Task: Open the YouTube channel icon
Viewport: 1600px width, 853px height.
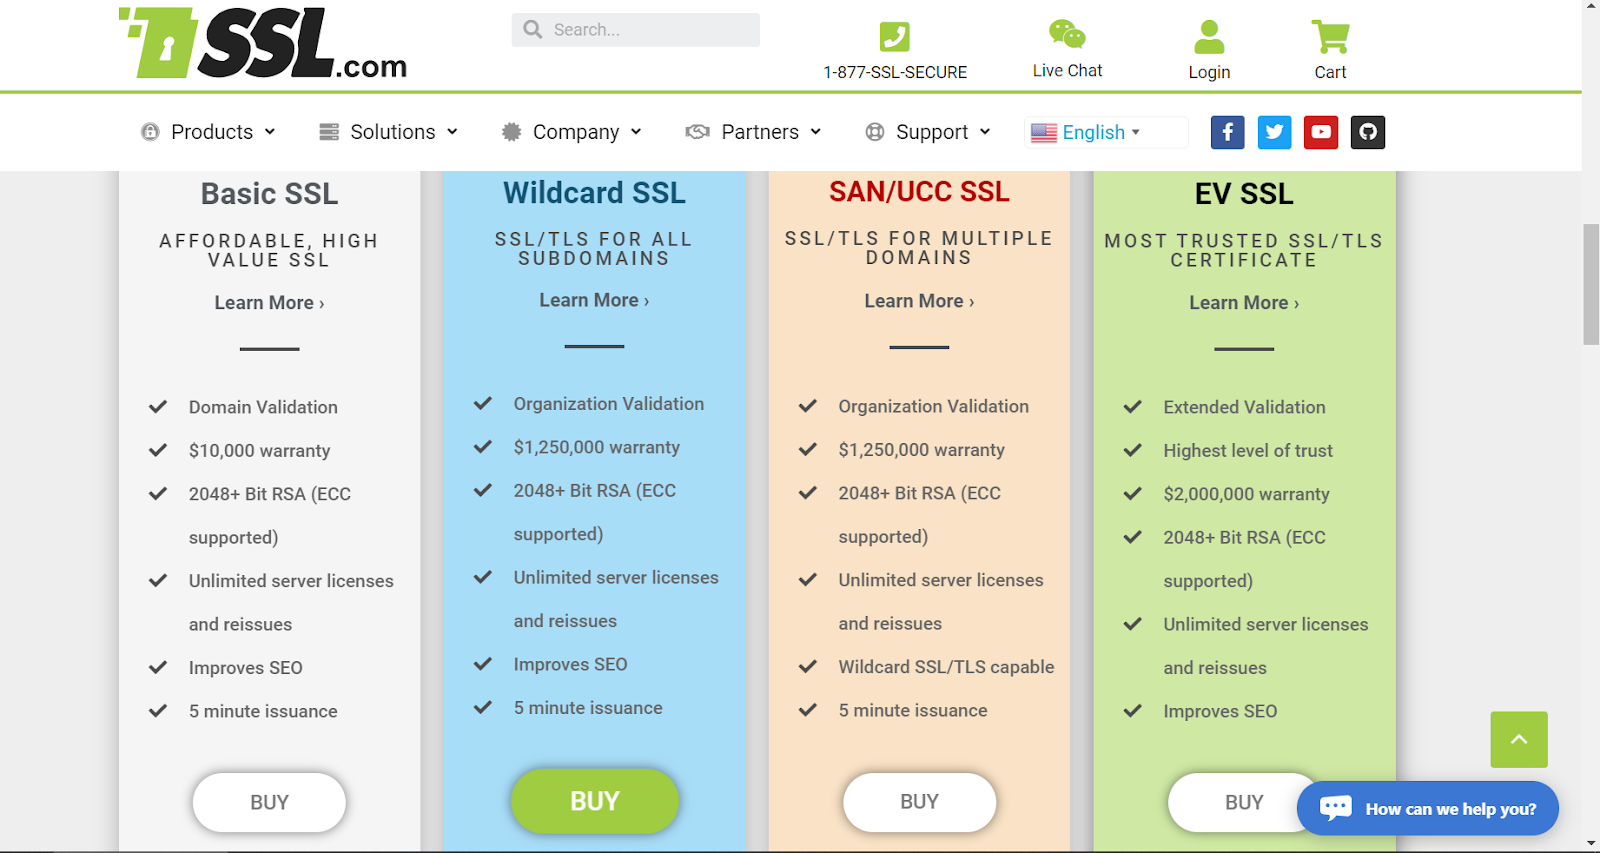Action: tap(1321, 132)
